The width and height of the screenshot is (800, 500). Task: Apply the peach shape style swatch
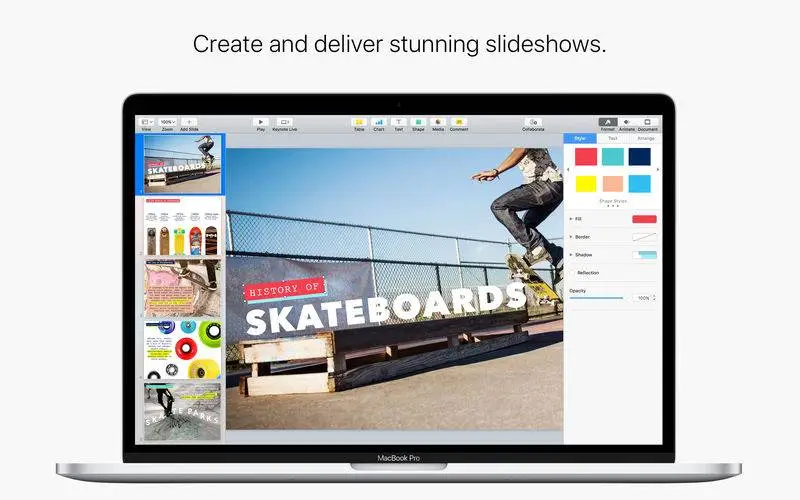point(612,184)
